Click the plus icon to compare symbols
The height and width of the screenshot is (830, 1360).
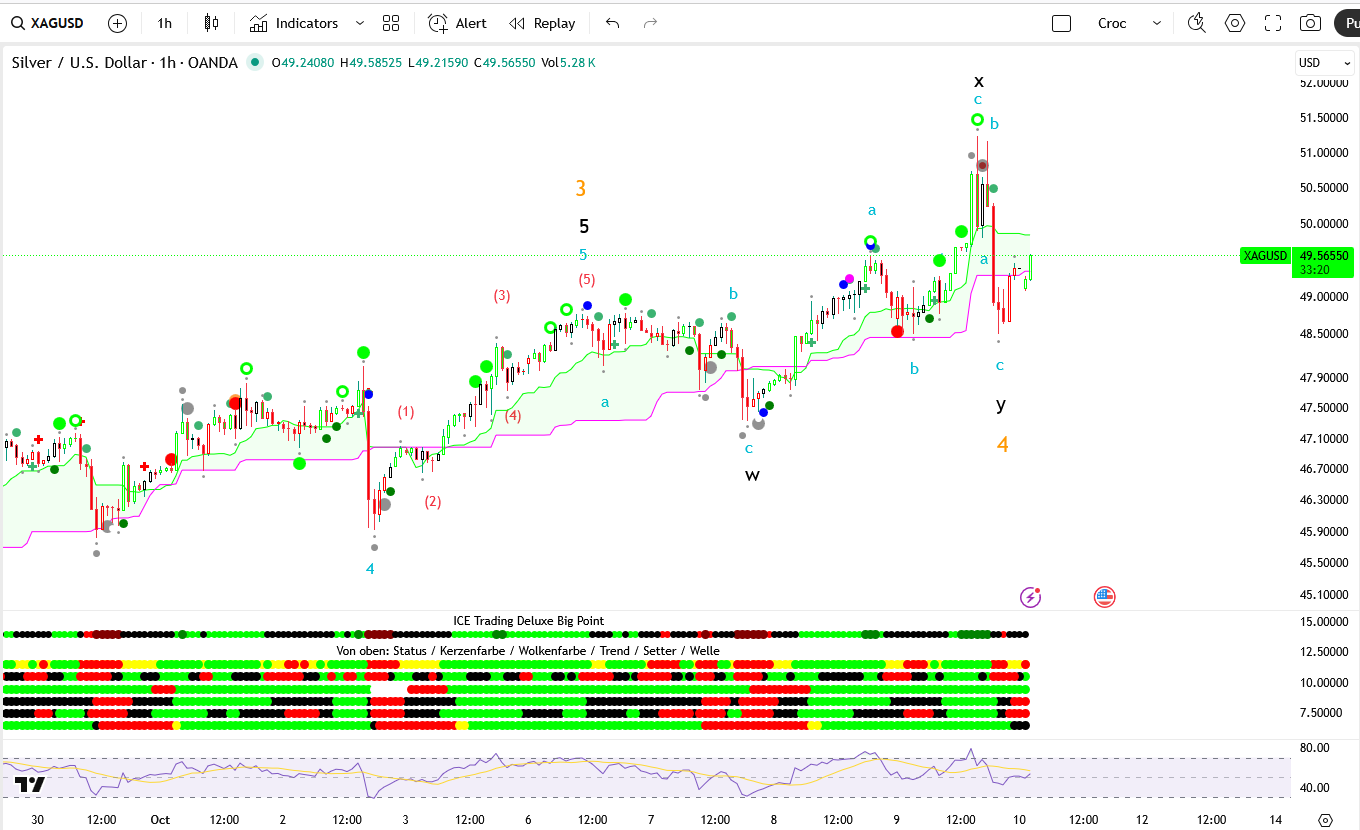pos(117,23)
